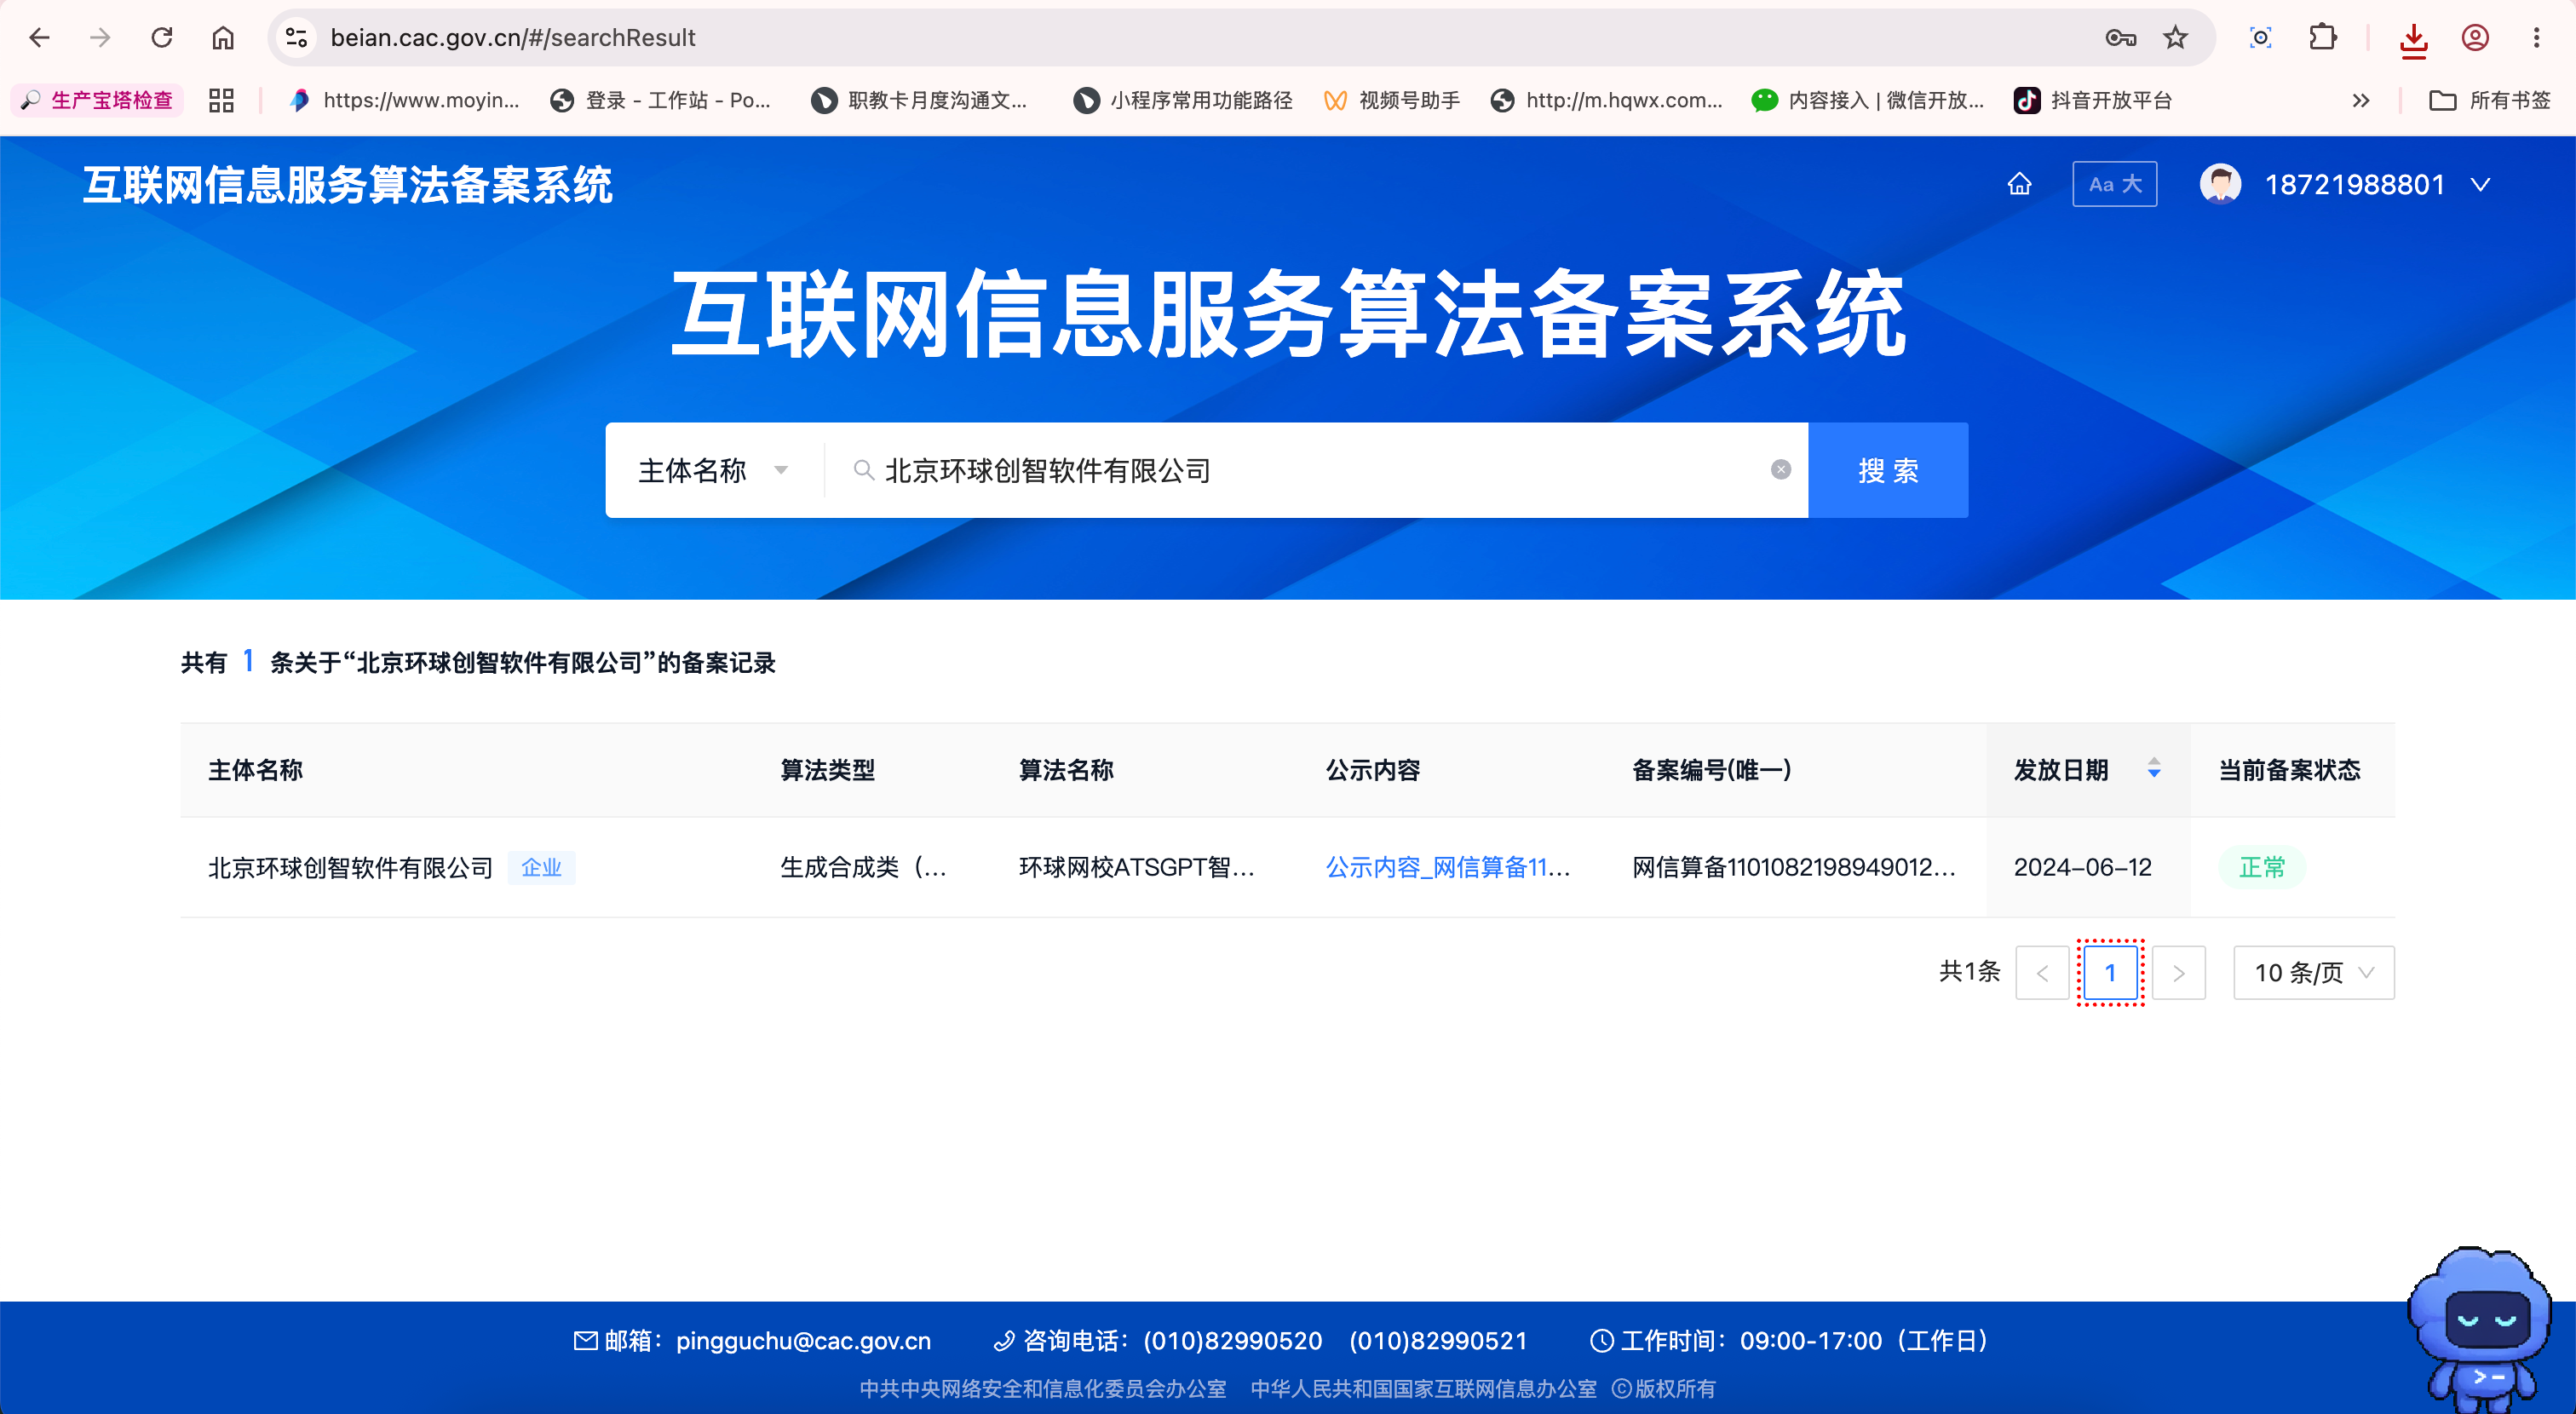Click the site home icon in header
Image resolution: width=2576 pixels, height=1414 pixels.
point(2020,184)
